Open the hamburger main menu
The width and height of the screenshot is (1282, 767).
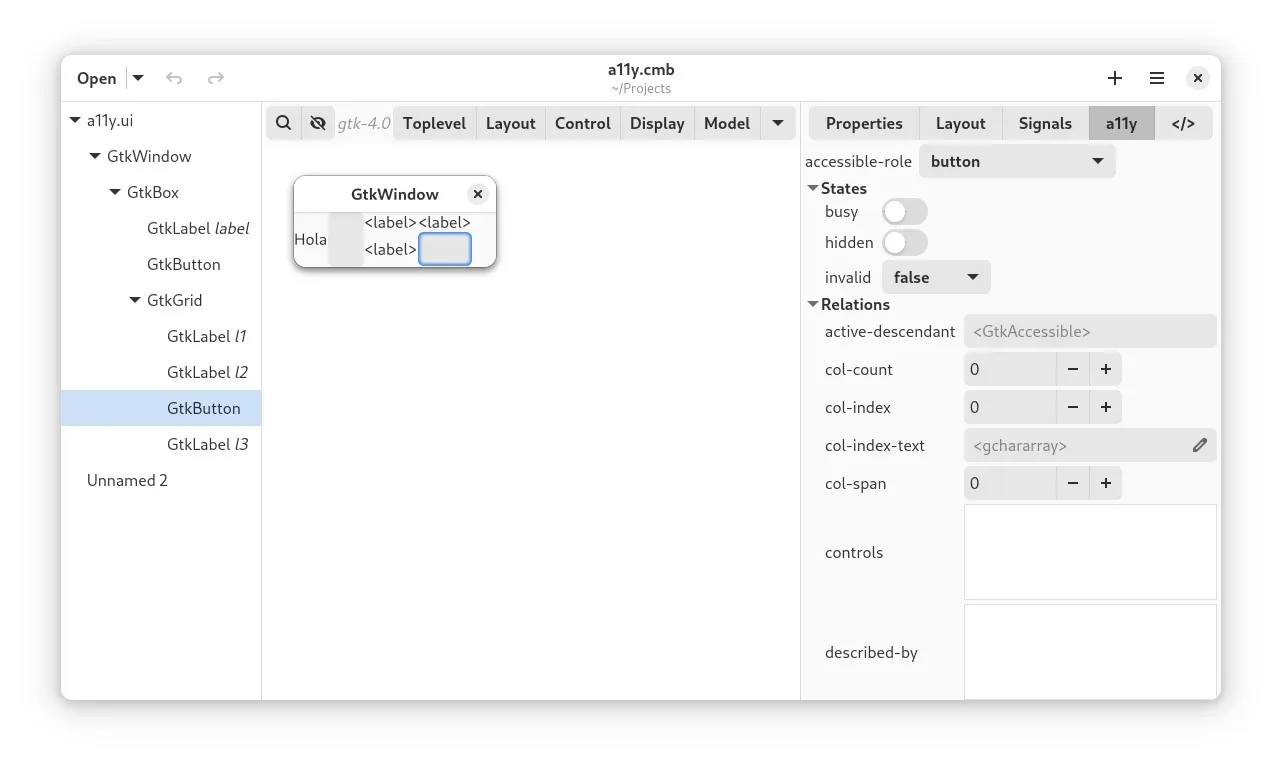[1156, 78]
